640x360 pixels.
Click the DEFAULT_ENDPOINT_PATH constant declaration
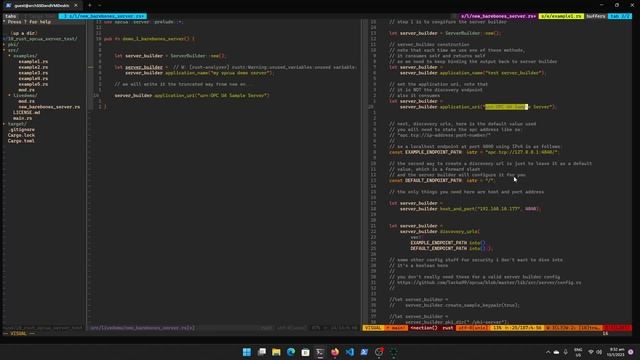click(x=442, y=180)
